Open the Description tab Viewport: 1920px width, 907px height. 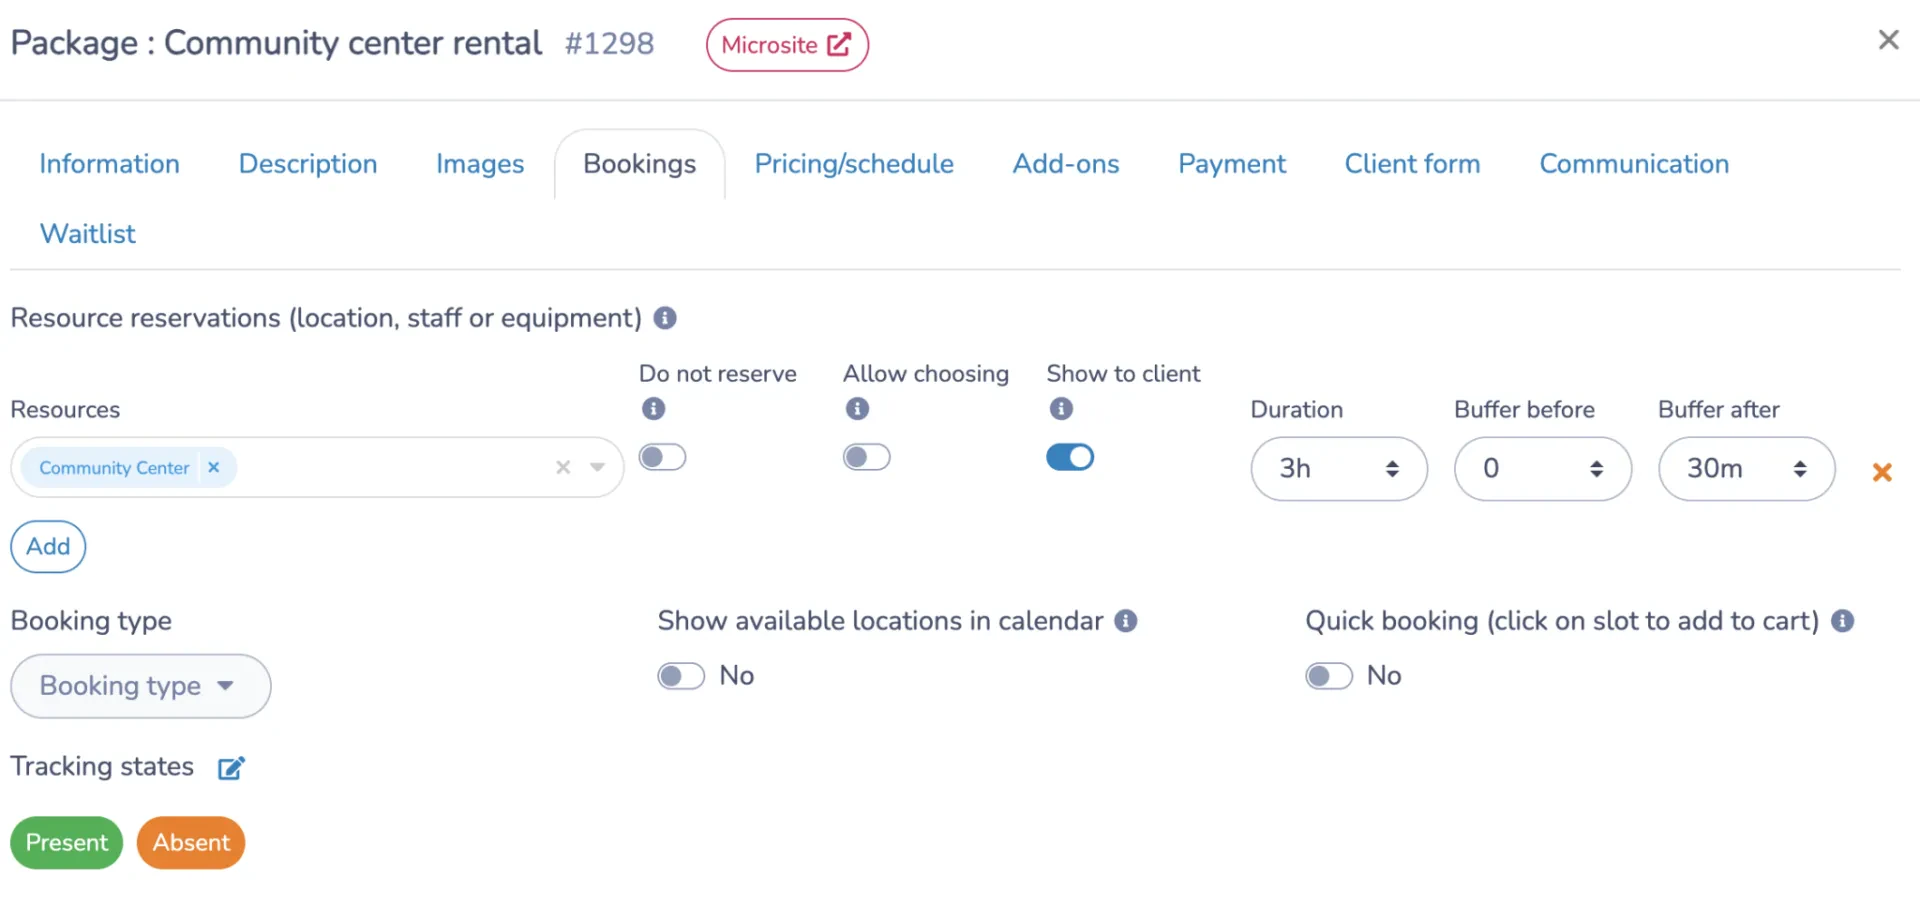click(308, 164)
